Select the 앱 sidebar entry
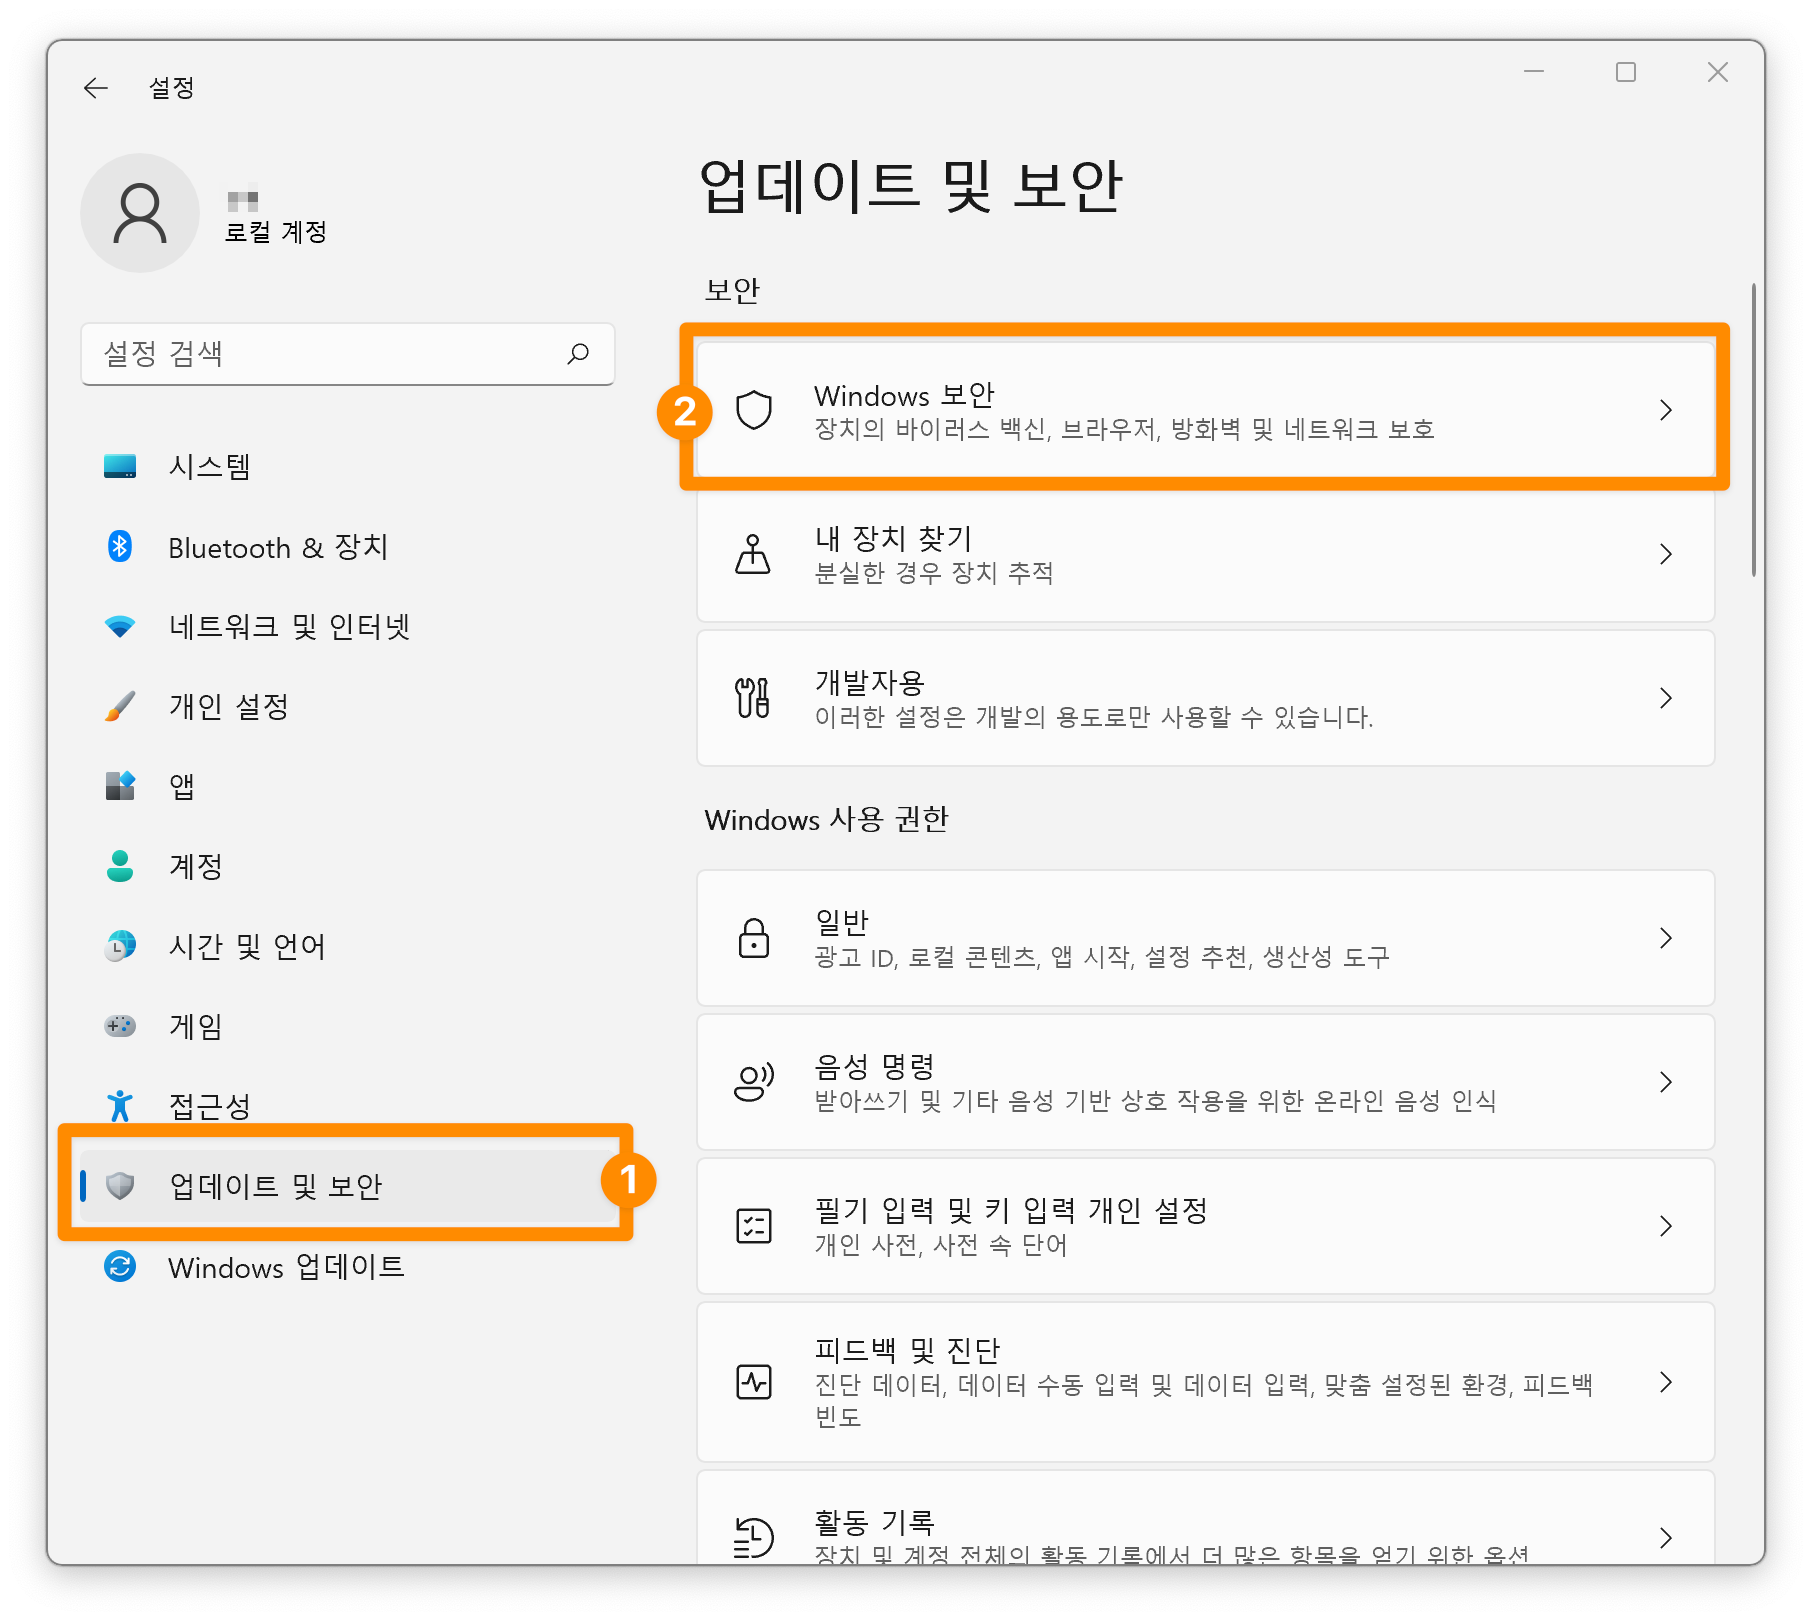Viewport: 1812px width, 1620px height. point(348,786)
